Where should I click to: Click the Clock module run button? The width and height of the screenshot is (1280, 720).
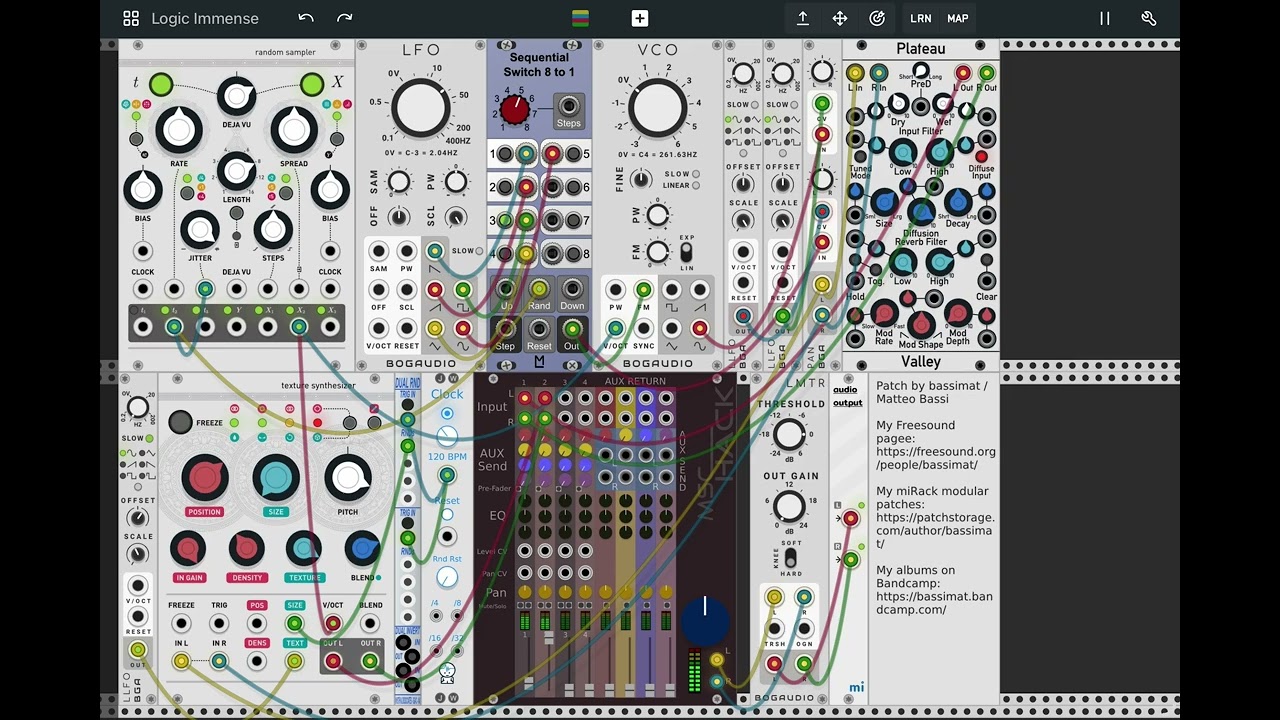tap(447, 413)
